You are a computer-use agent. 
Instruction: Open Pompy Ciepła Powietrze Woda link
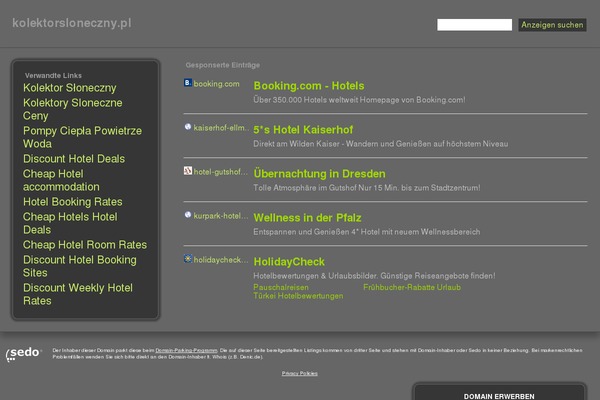click(82, 137)
